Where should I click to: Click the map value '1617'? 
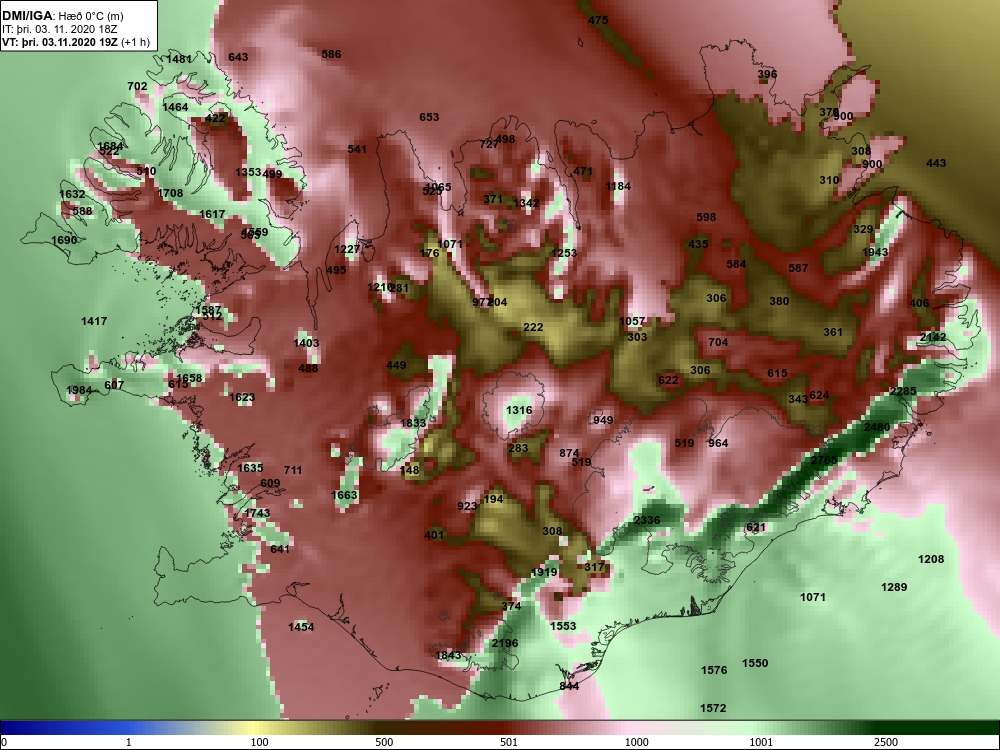(x=212, y=214)
